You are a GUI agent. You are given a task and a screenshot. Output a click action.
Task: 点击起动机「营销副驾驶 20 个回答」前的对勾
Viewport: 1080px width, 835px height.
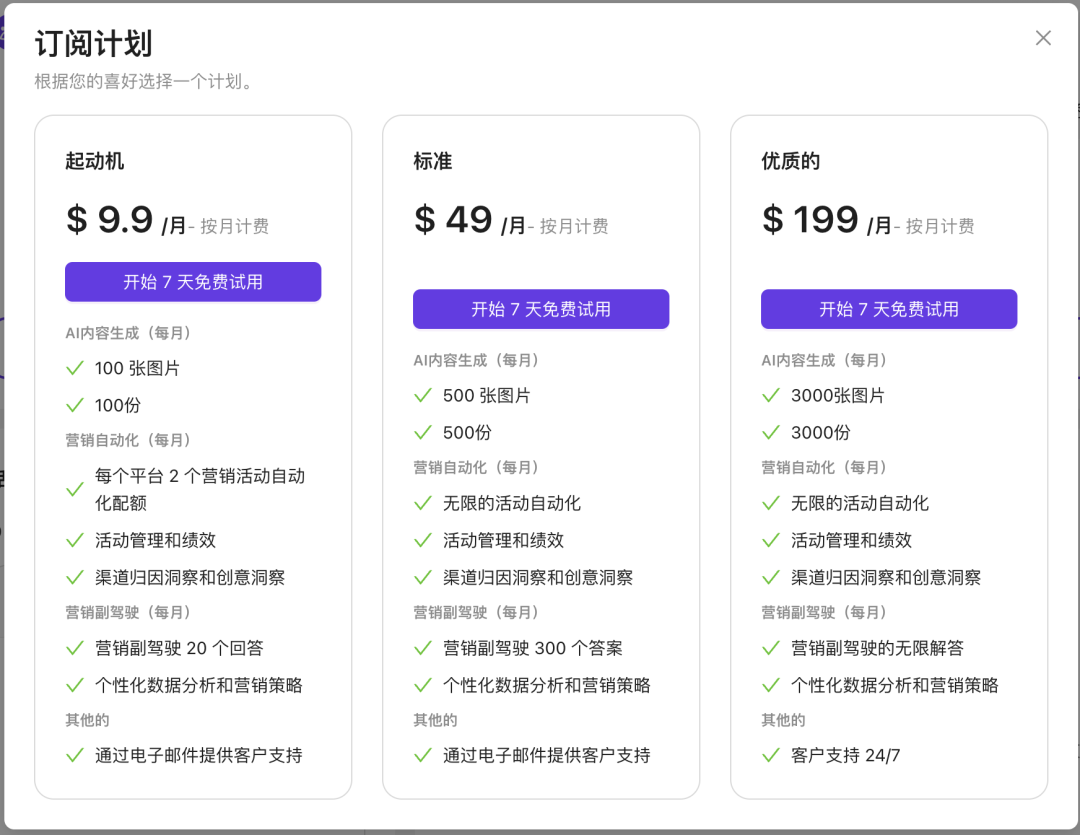pos(74,648)
